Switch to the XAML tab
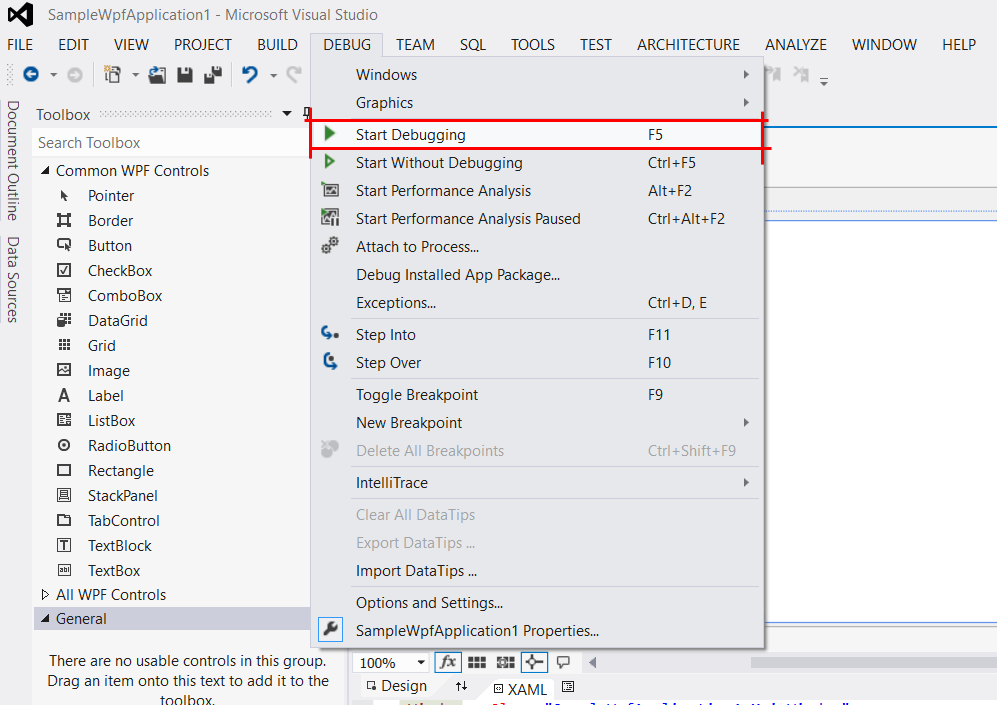The width and height of the screenshot is (997, 705). tap(521, 689)
